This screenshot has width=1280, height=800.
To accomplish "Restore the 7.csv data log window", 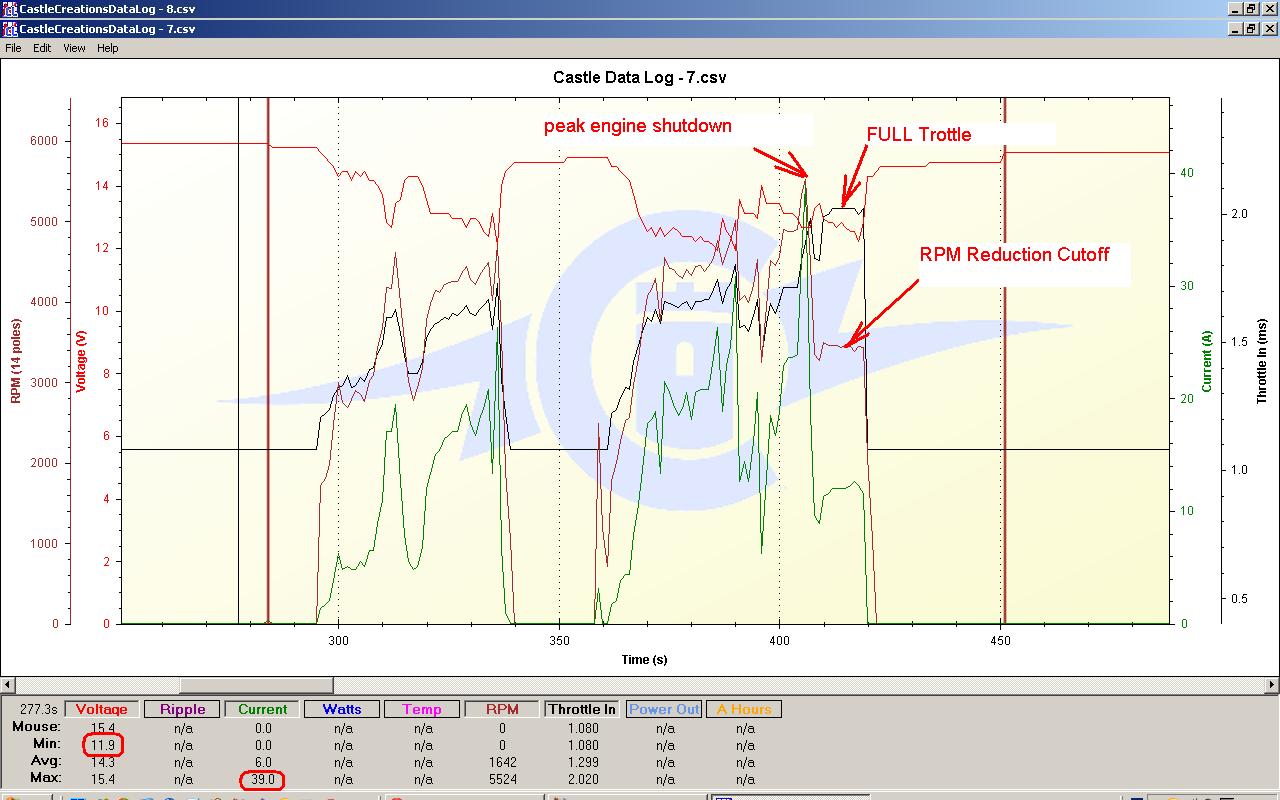I will (x=1250, y=29).
